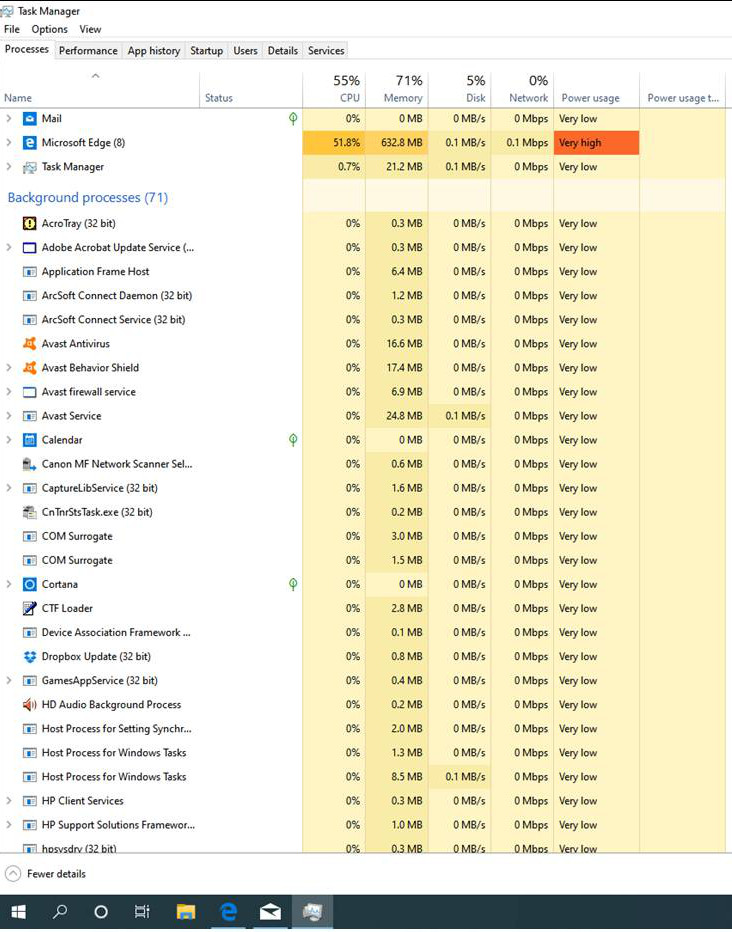Click the Cortana circle icon

tap(29, 584)
